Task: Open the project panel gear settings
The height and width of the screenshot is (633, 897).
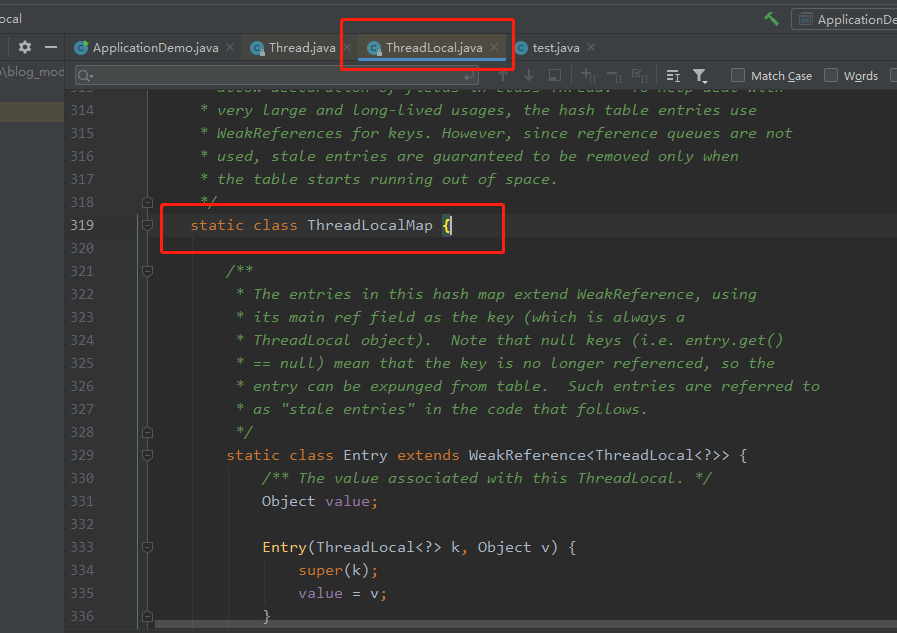Action: point(25,47)
